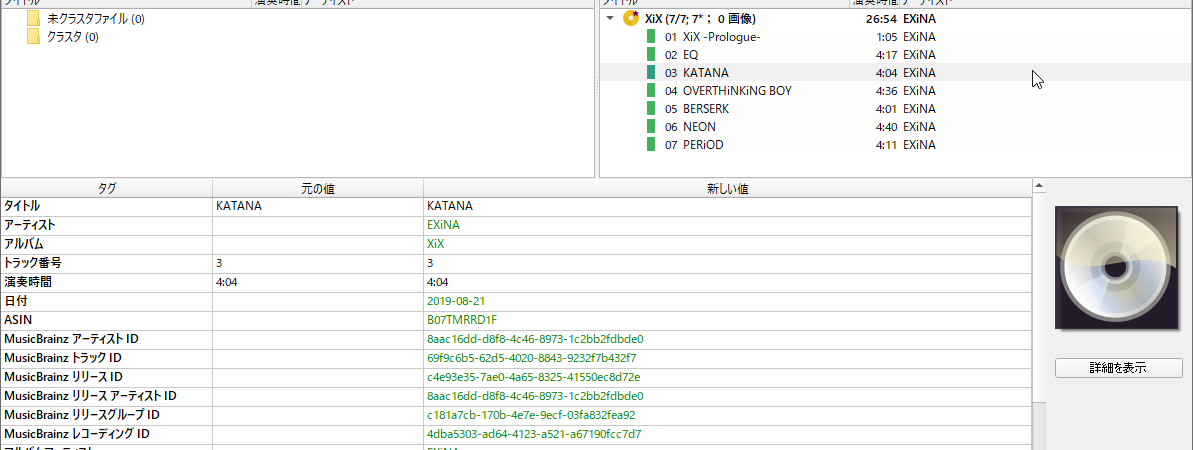
Task: Click the タグ column header
Action: 106,187
